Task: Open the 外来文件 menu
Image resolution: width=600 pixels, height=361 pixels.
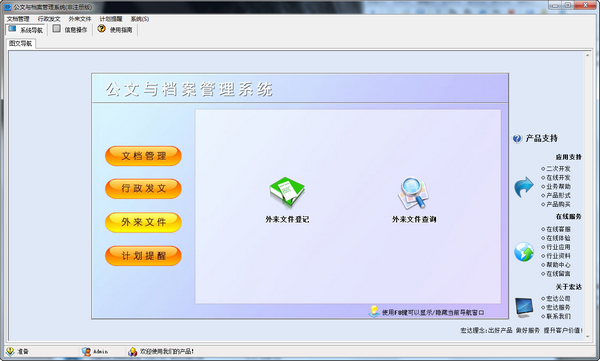Action: click(80, 19)
